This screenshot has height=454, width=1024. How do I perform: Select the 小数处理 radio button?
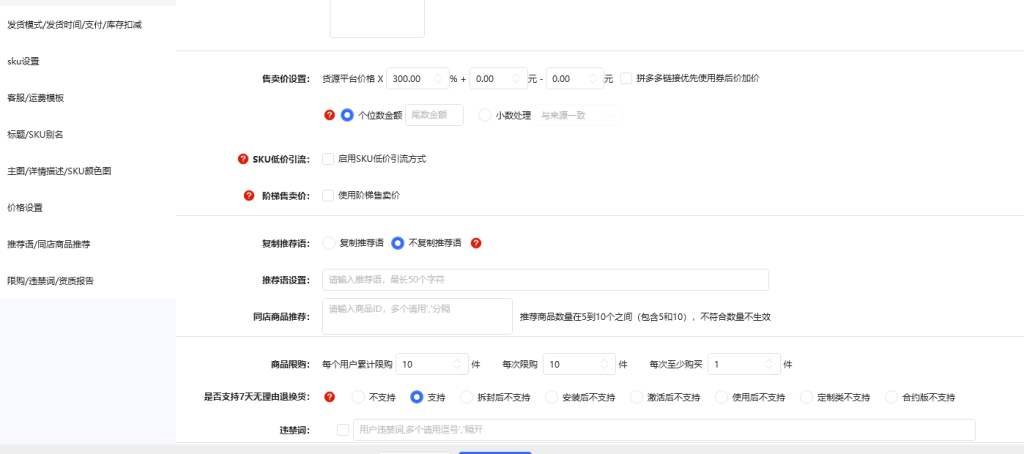point(485,115)
